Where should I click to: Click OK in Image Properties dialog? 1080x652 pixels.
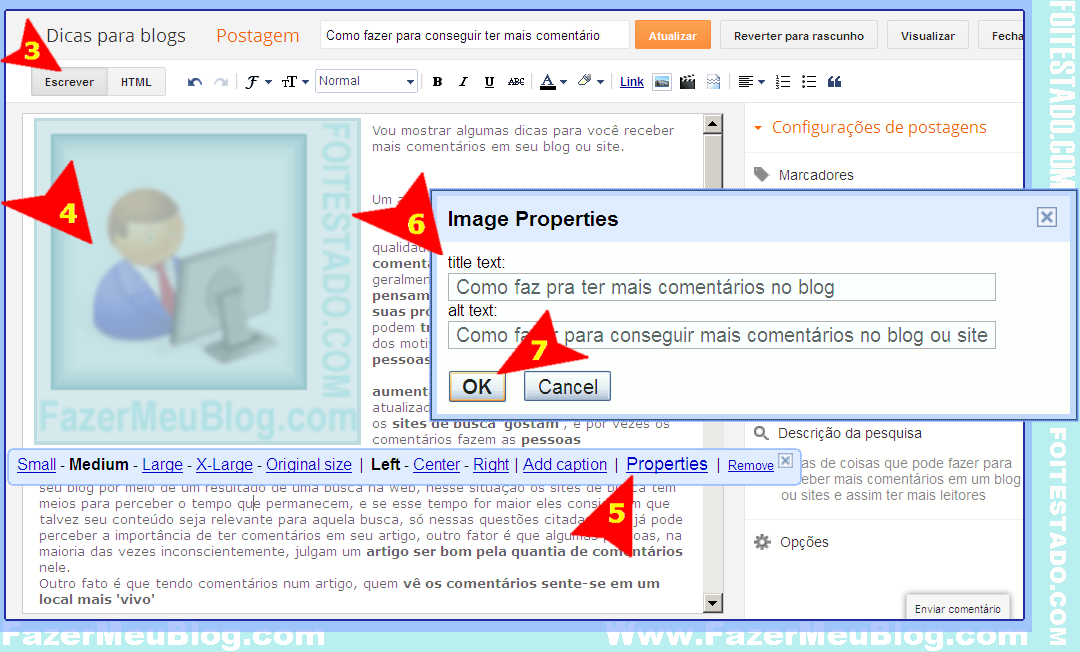pyautogui.click(x=477, y=386)
